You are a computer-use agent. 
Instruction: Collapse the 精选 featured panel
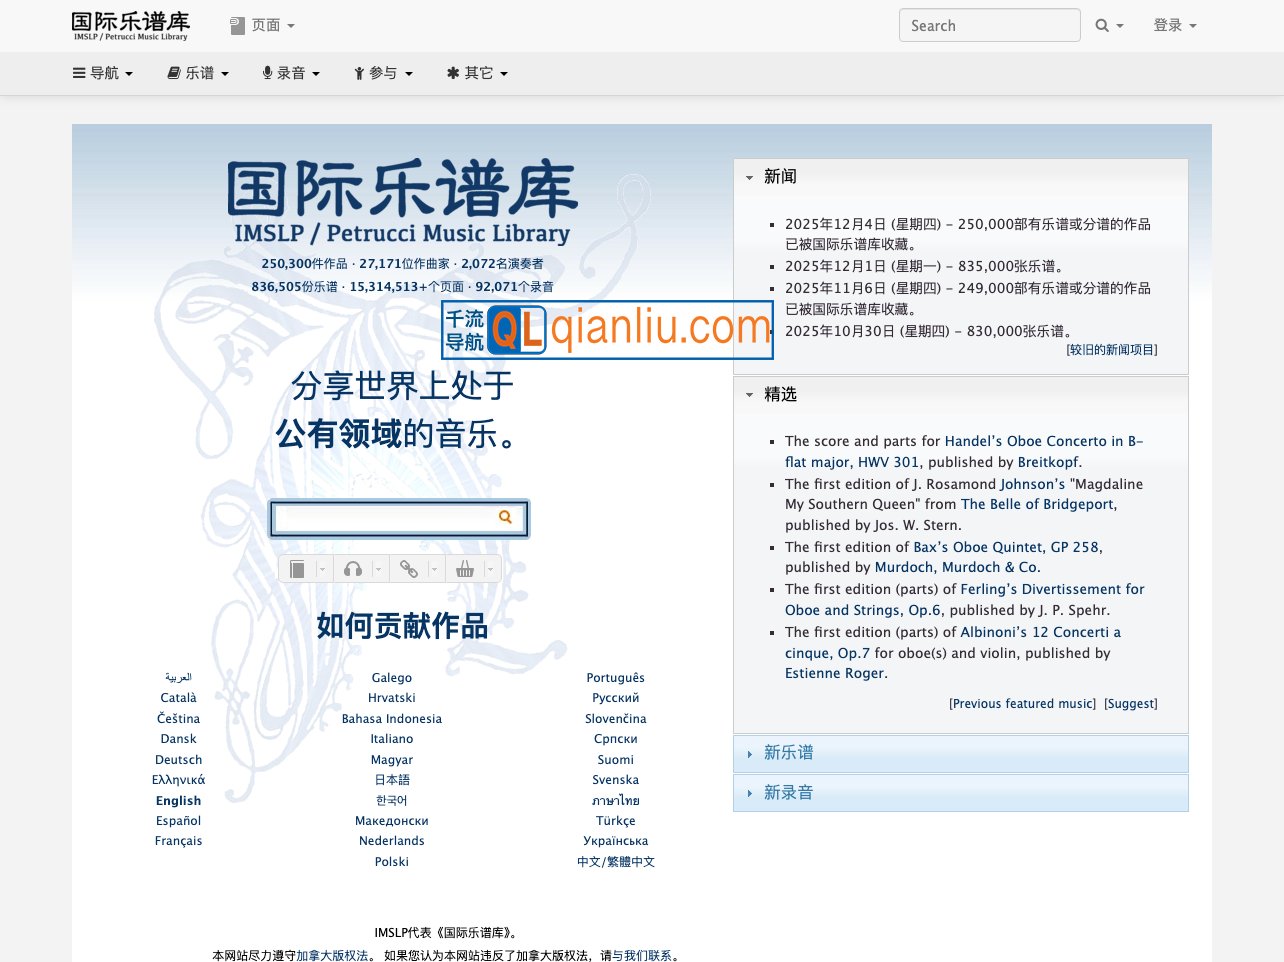(x=750, y=394)
